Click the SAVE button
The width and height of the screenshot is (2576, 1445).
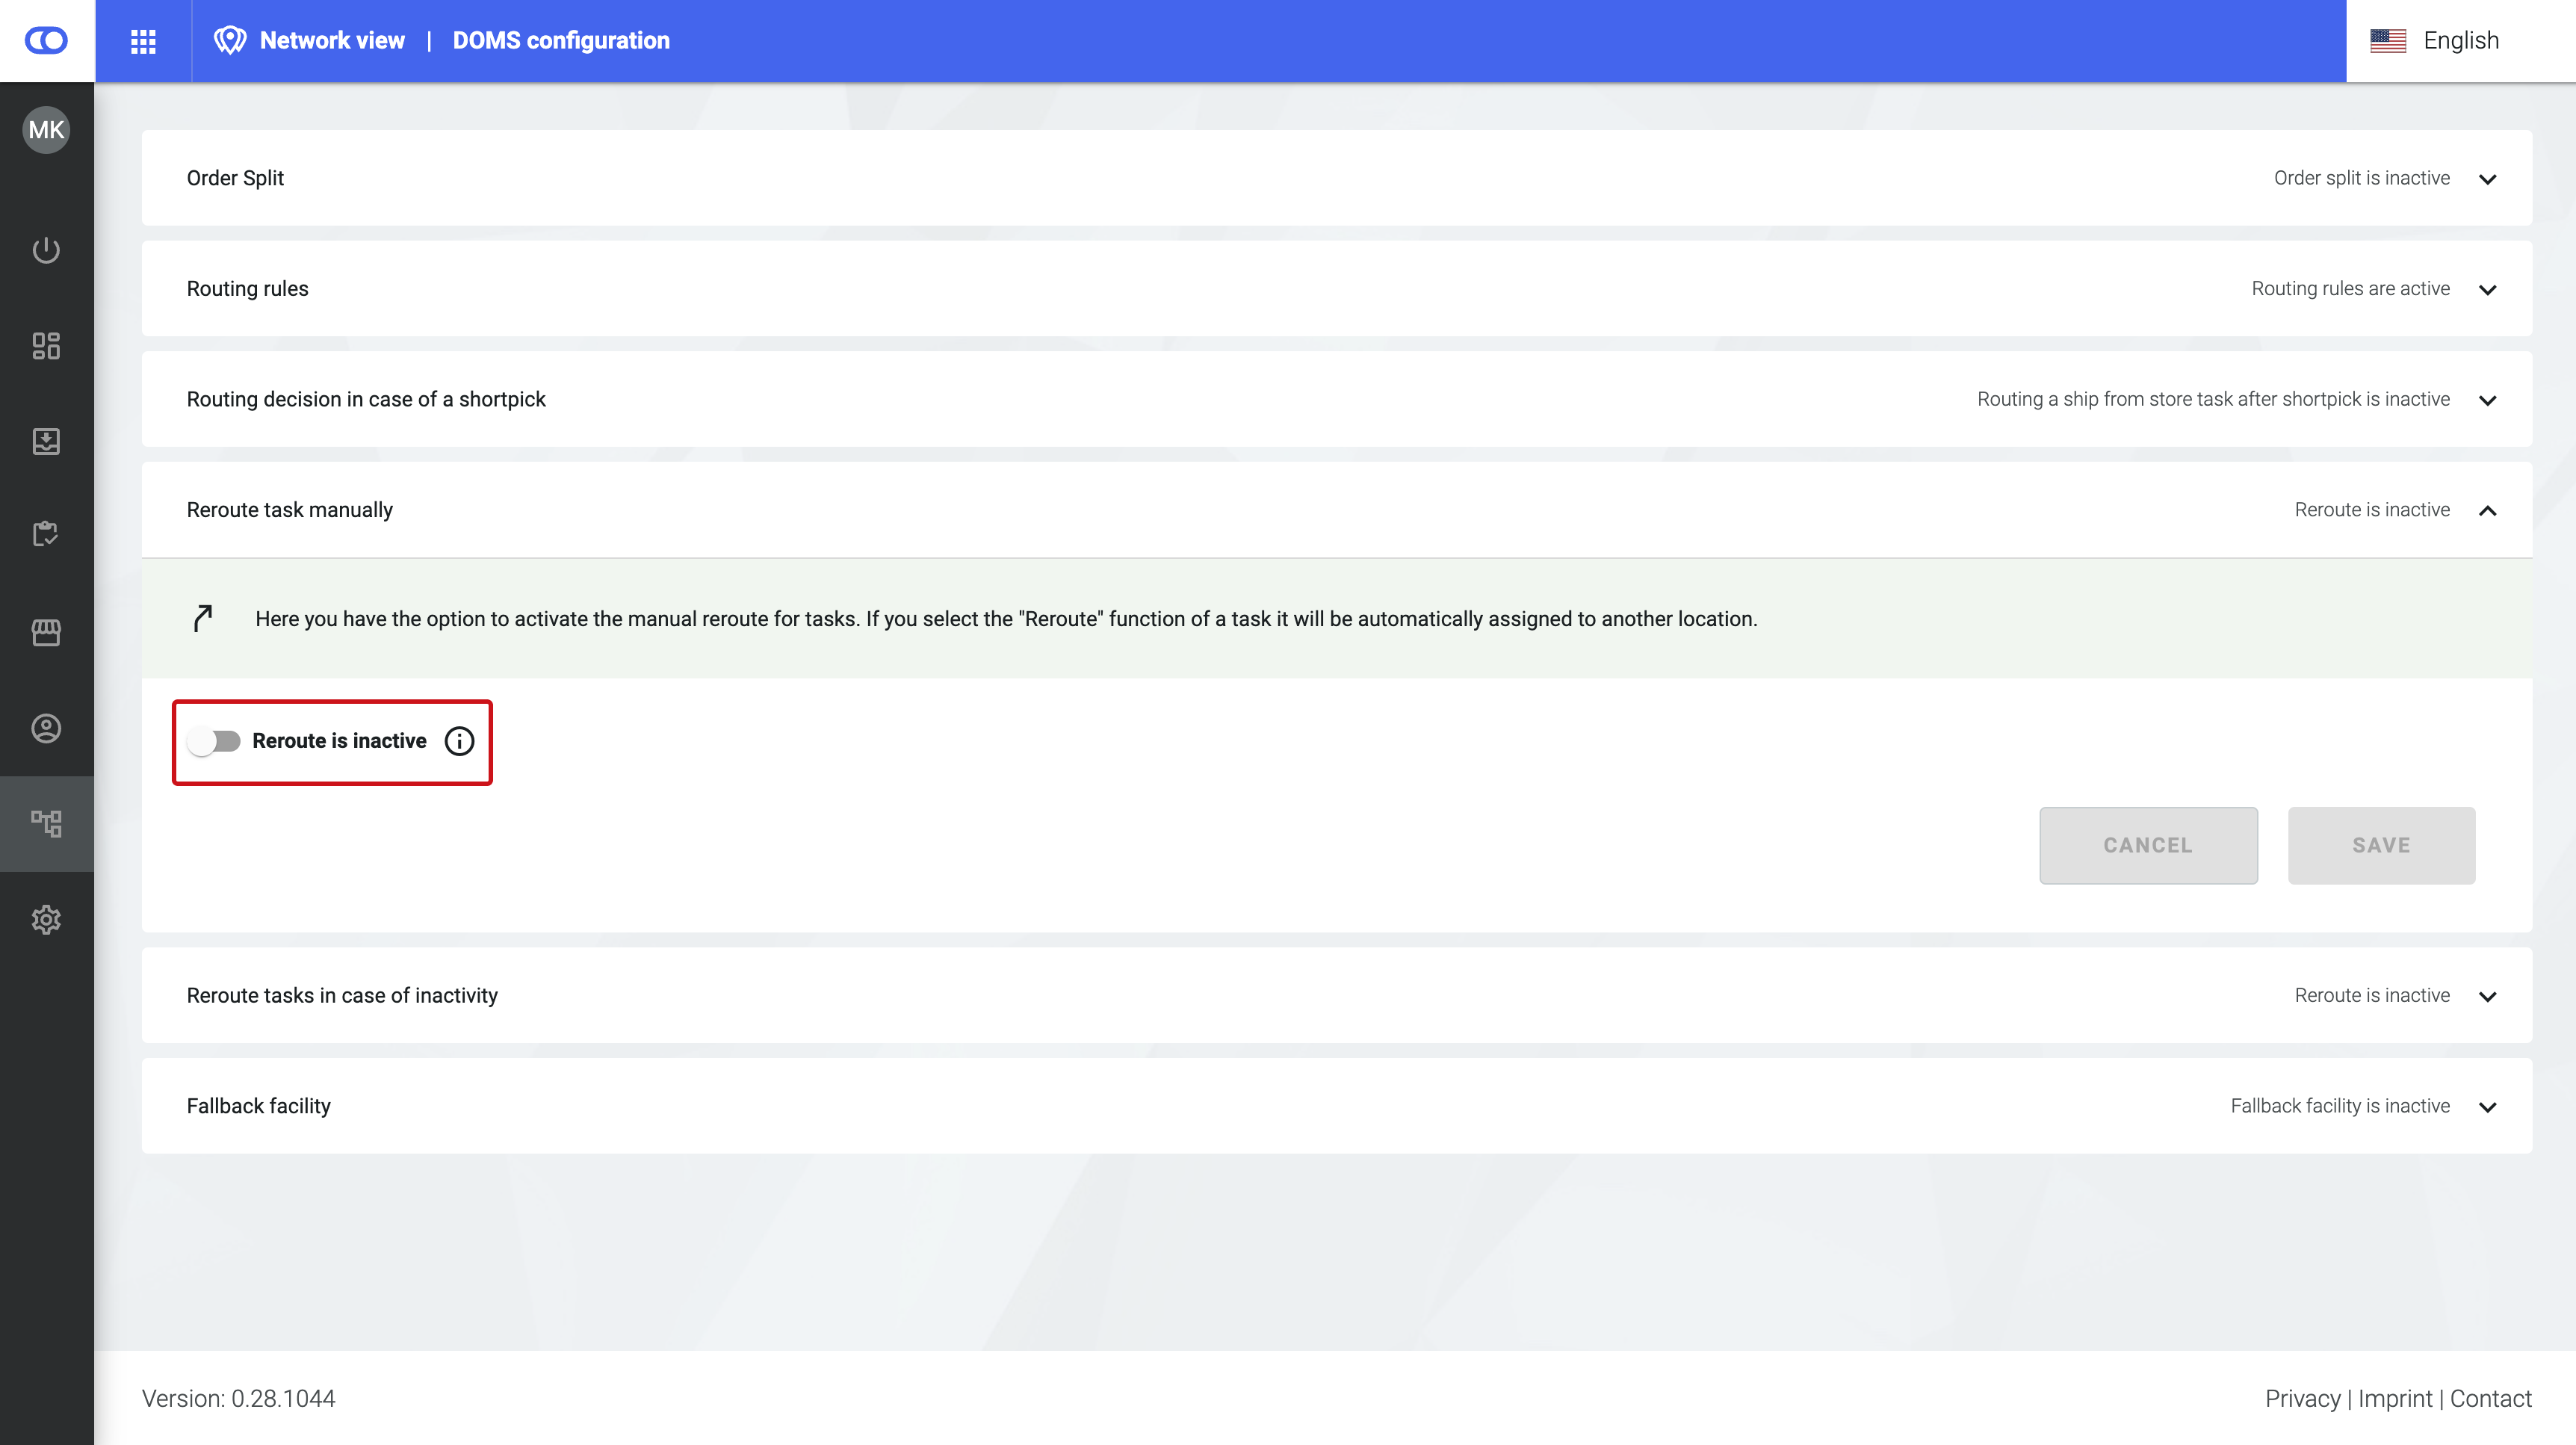[2380, 845]
